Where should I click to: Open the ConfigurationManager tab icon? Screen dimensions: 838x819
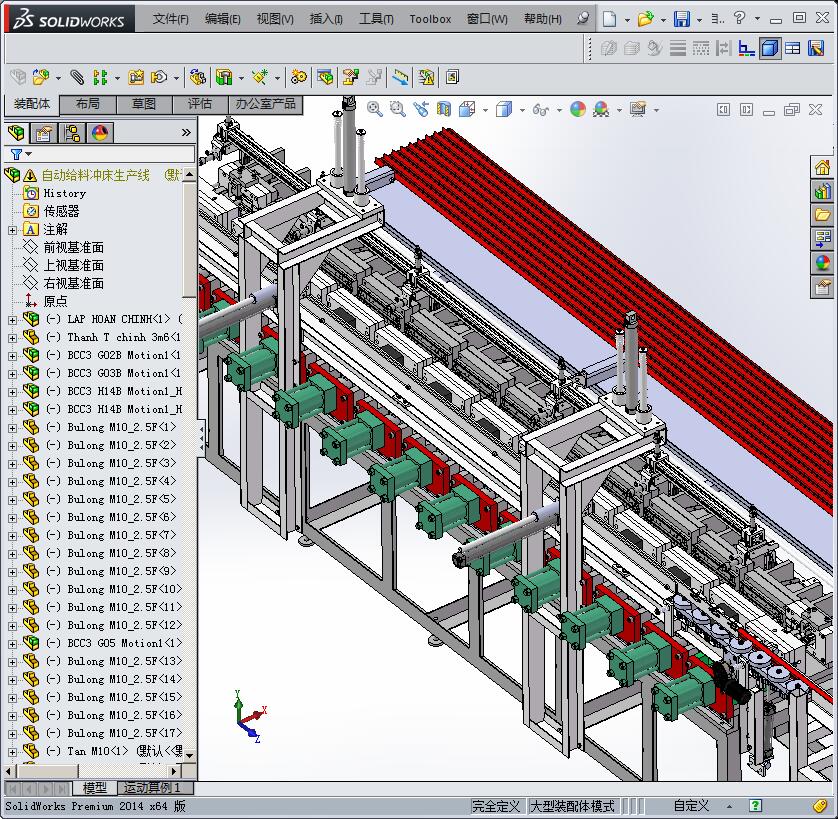click(x=72, y=133)
